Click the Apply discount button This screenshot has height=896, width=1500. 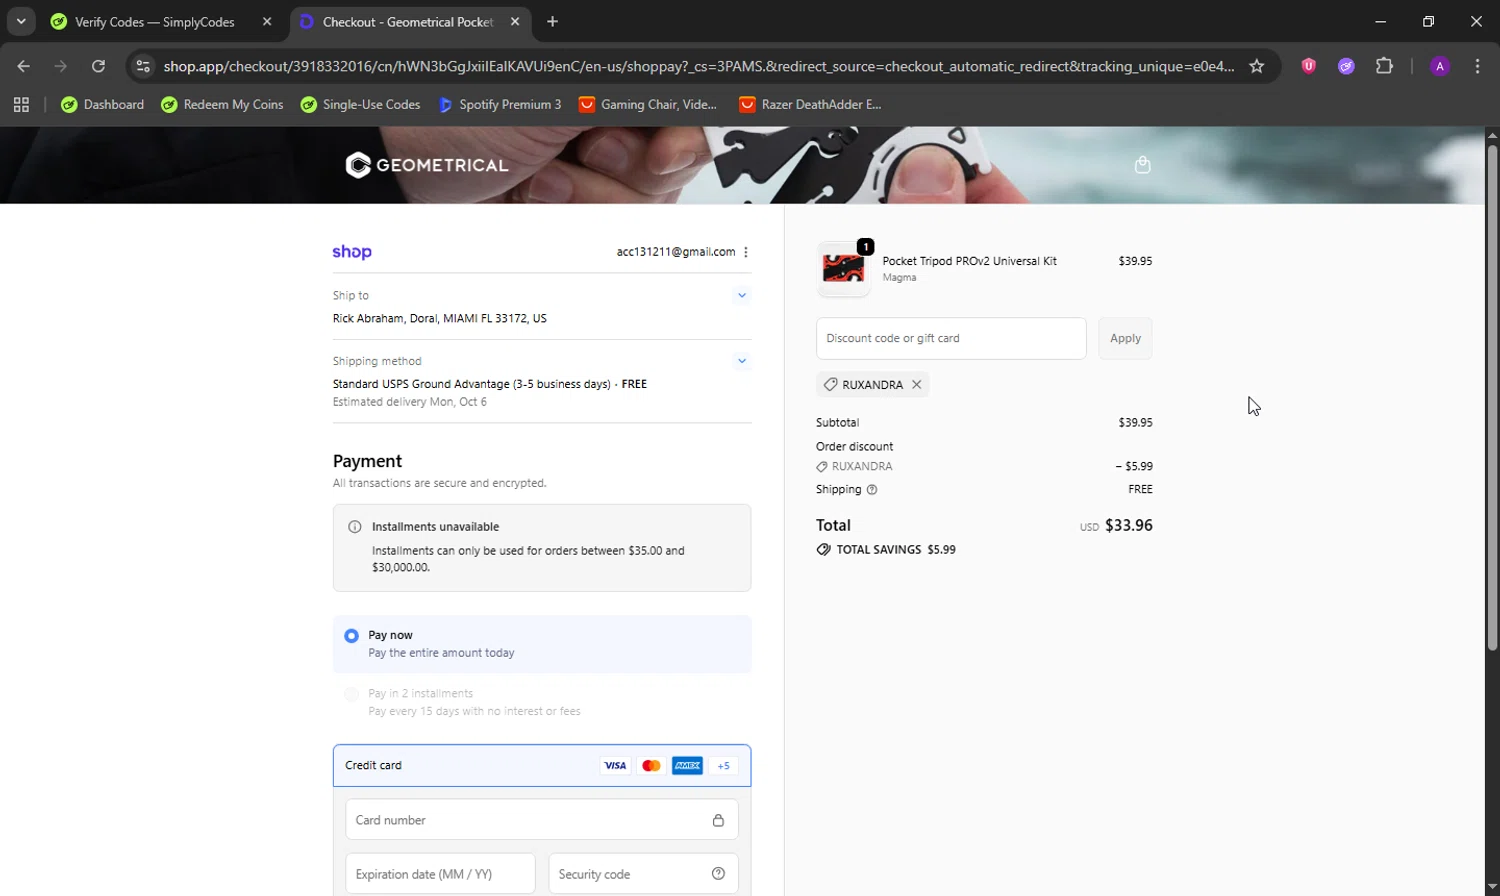(1125, 338)
